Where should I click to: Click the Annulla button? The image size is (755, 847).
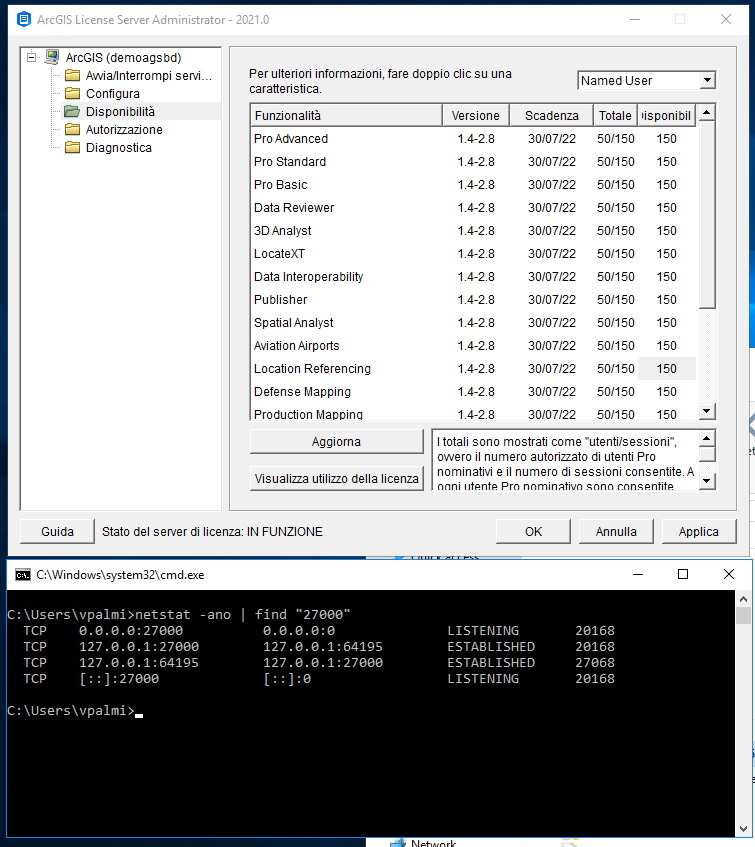click(616, 532)
